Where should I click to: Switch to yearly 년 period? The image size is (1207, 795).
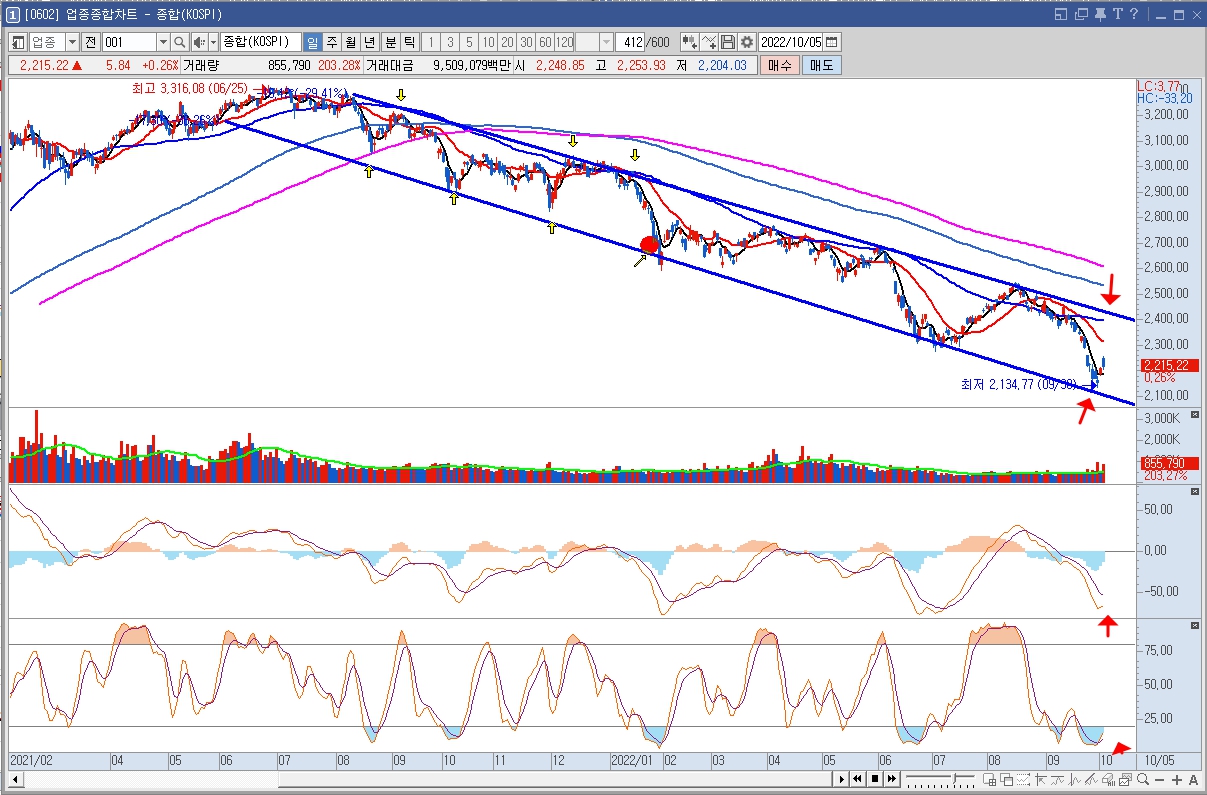coord(368,42)
